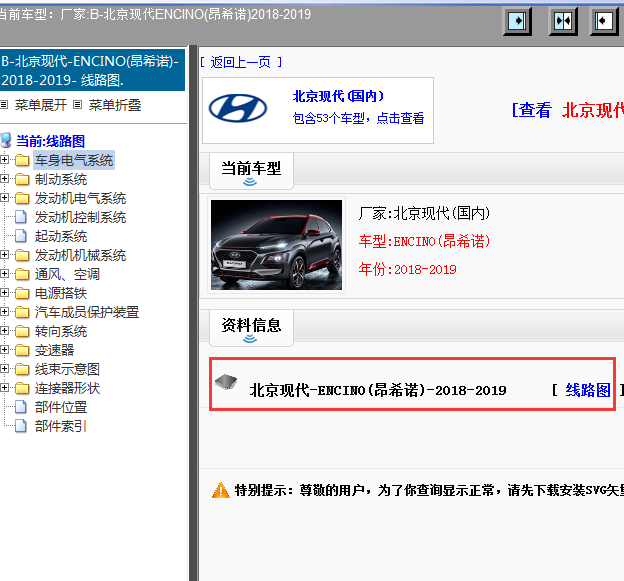The image size is (624, 581).
Task: Select 制动系统 tree label
Action: coord(60,179)
